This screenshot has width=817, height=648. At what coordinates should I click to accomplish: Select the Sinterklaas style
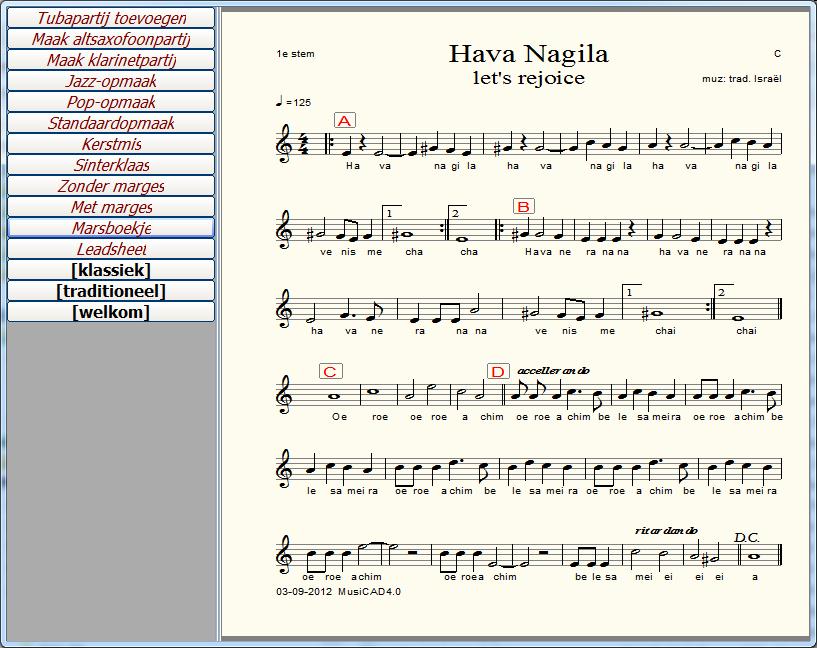(x=111, y=165)
